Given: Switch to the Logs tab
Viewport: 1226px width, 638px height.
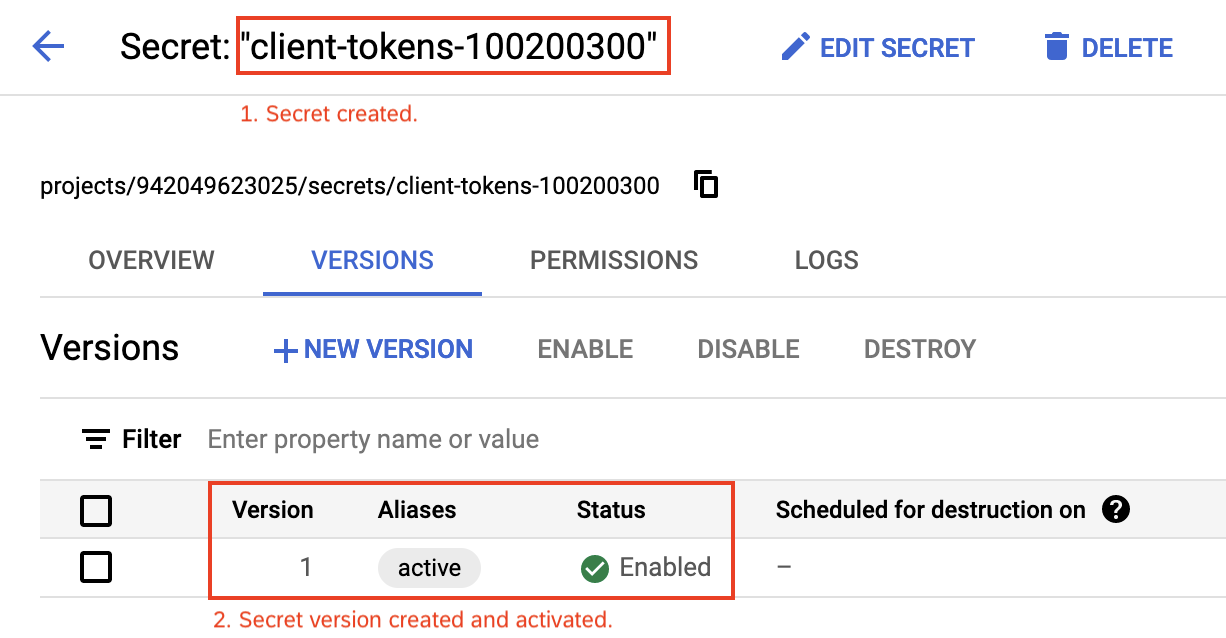Looking at the screenshot, I should click(x=826, y=261).
